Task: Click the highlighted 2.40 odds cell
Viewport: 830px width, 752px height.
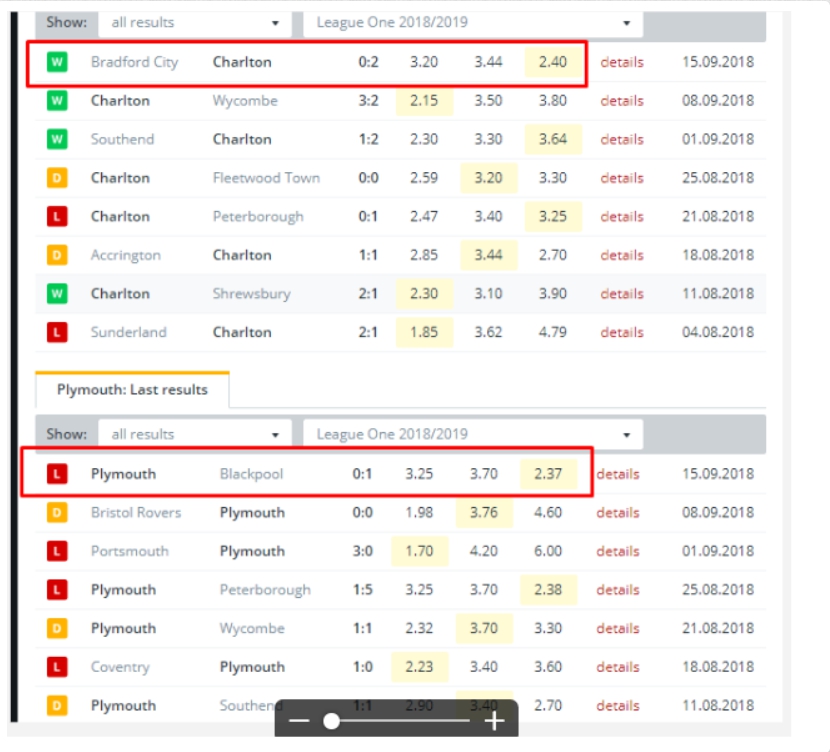Action: [x=553, y=62]
